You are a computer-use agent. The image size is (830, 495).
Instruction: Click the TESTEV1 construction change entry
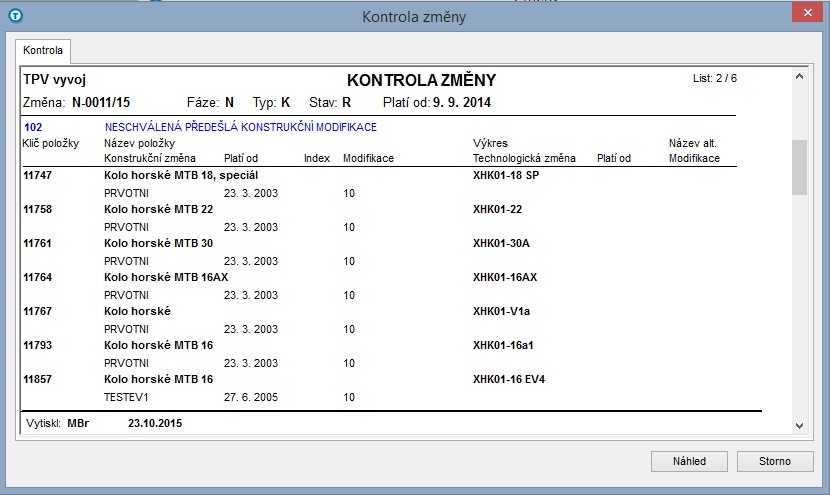pyautogui.click(x=126, y=397)
